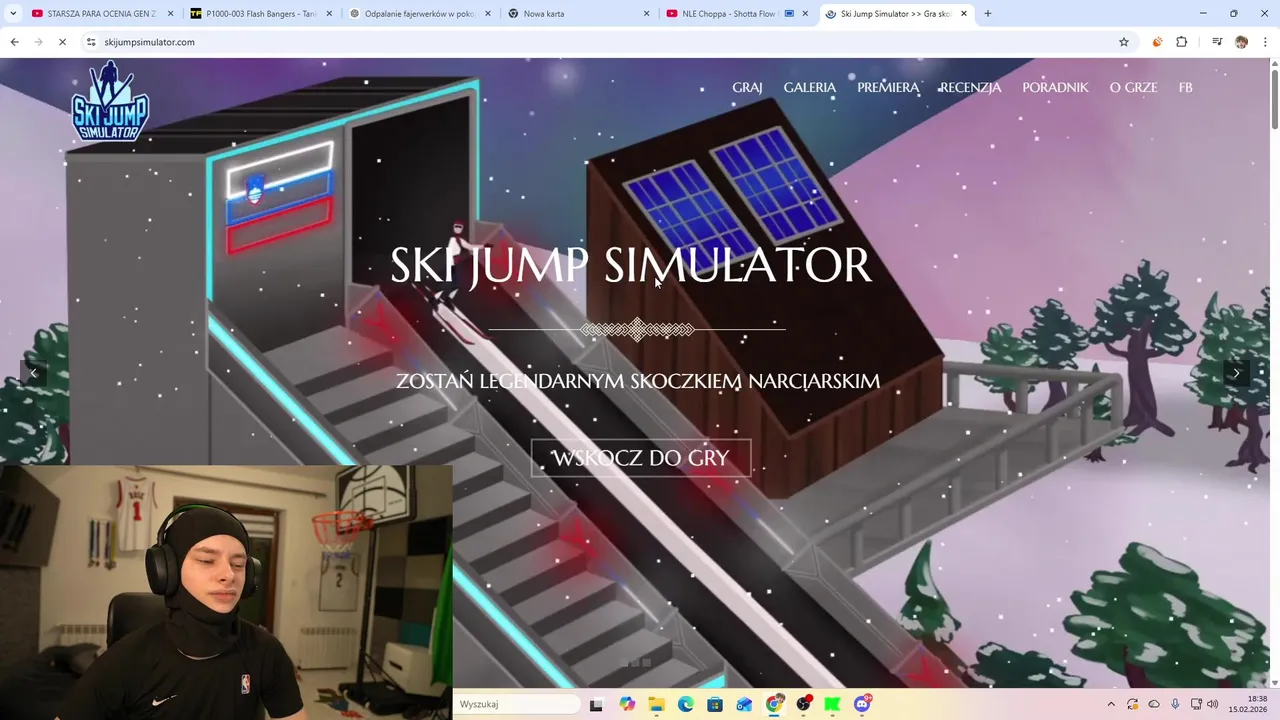1280x720 pixels.
Task: Open the media control icon in toolbar
Action: pos(1217,42)
